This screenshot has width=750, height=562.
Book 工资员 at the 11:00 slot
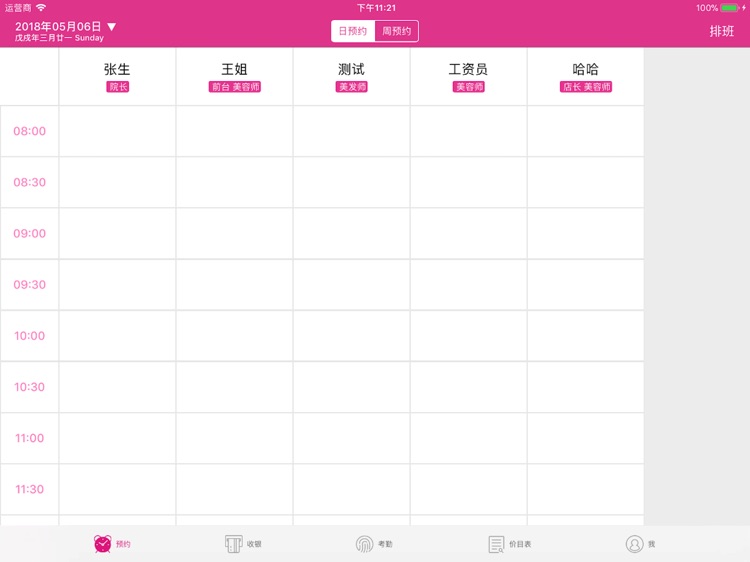(469, 438)
